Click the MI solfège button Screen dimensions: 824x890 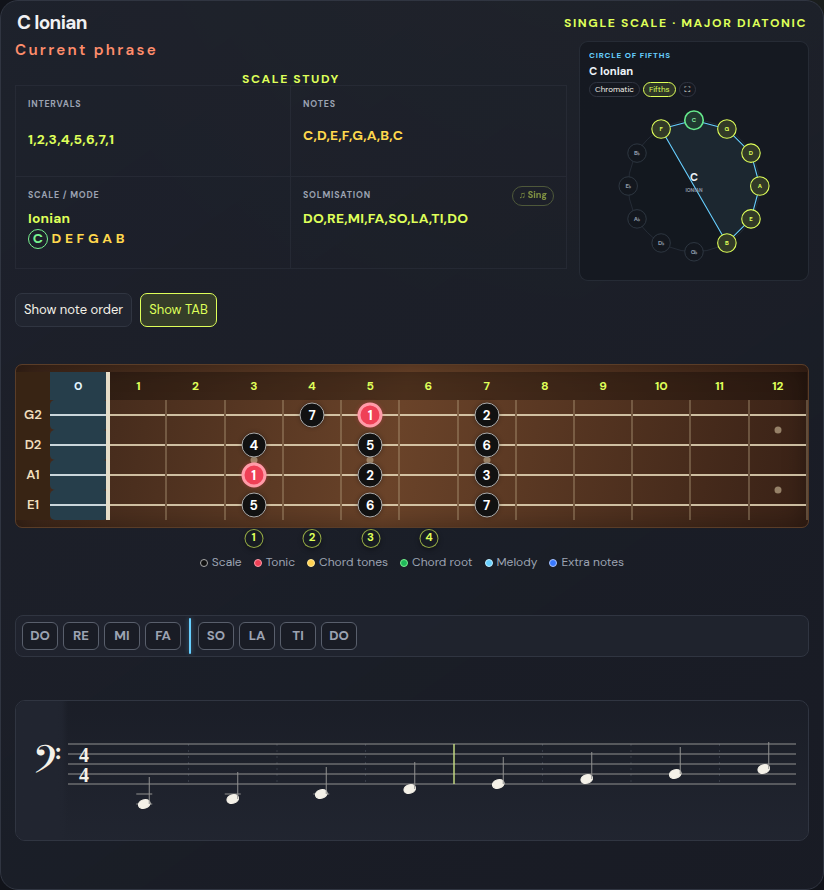coord(122,636)
